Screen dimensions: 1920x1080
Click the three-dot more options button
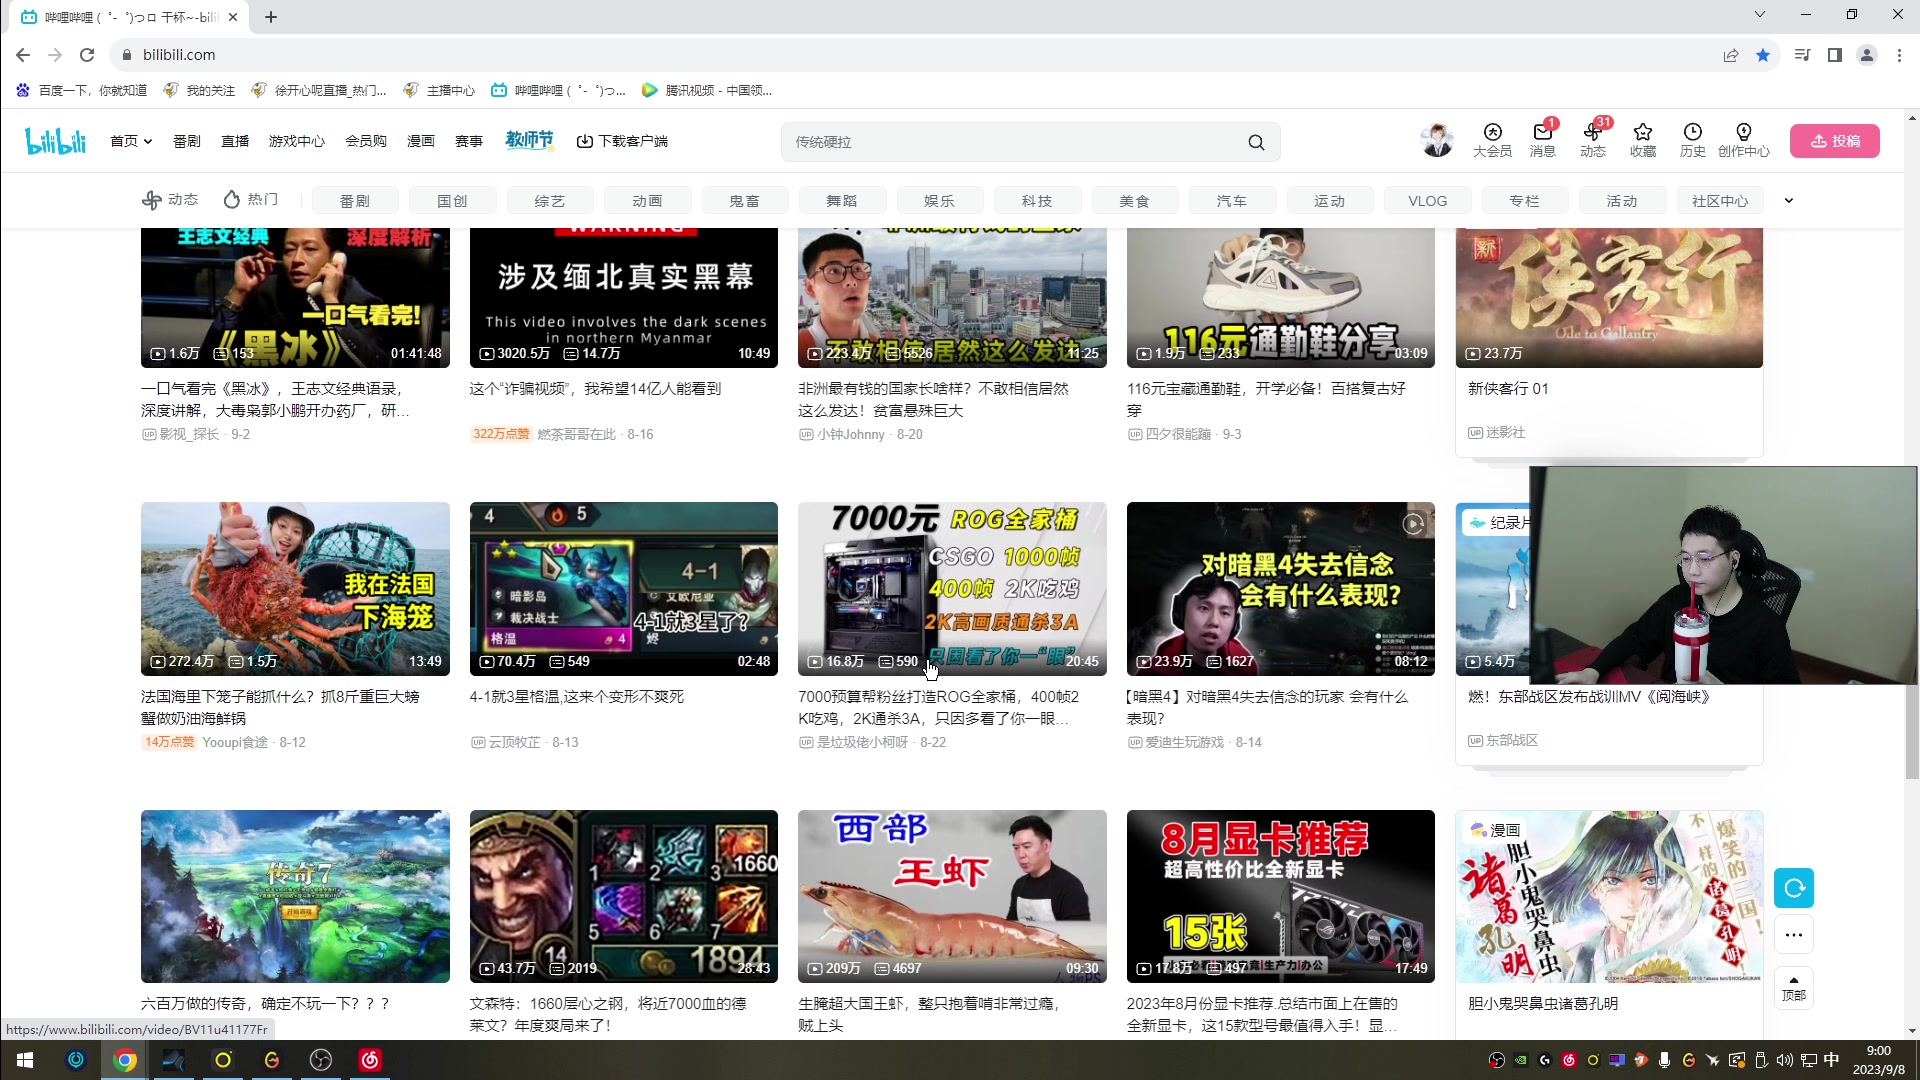(1794, 935)
